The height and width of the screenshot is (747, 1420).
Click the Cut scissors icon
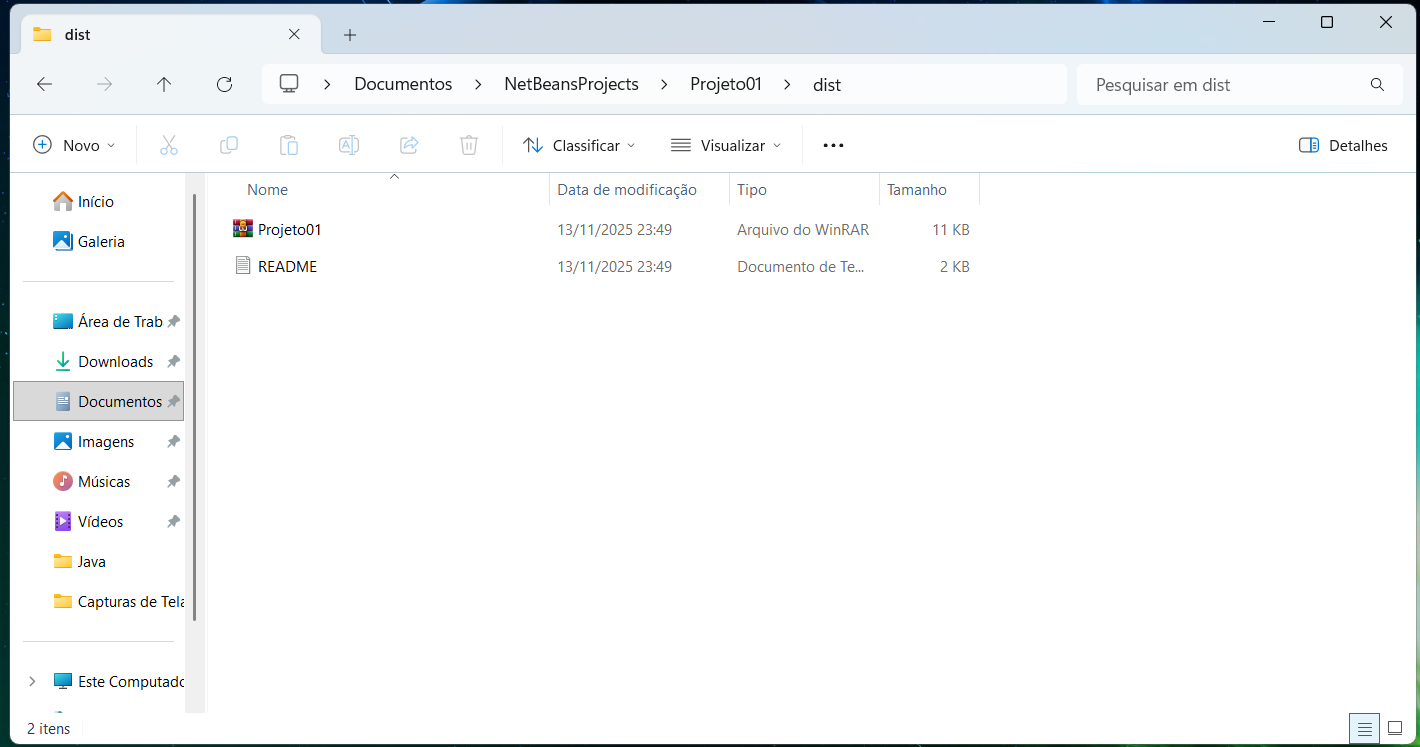pos(168,145)
